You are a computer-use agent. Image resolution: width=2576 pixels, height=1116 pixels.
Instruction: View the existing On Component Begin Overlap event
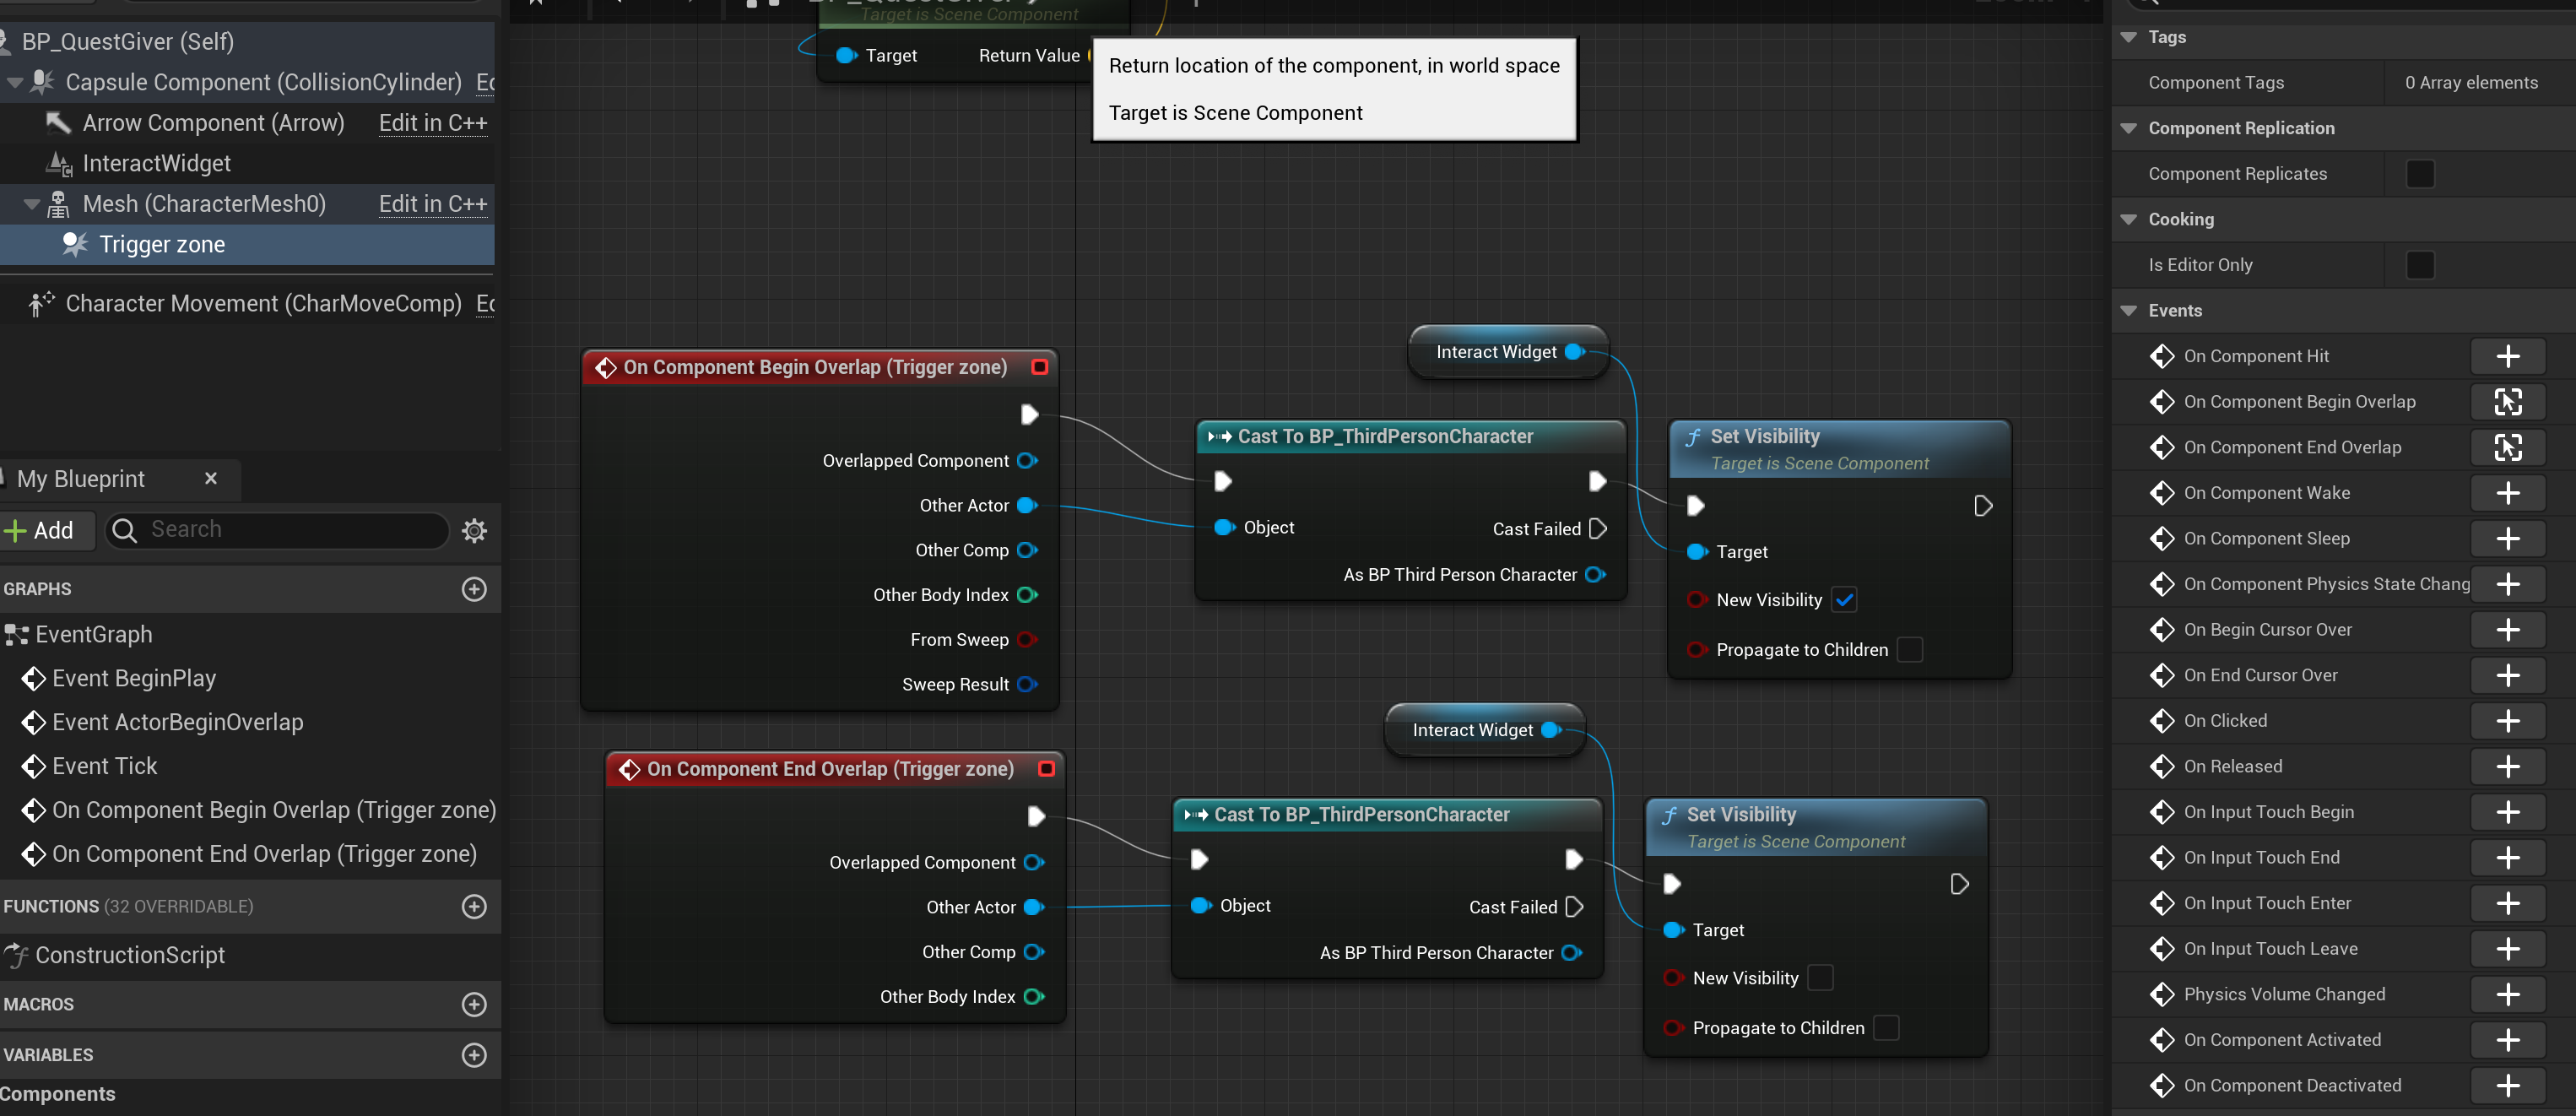[x=2506, y=402]
